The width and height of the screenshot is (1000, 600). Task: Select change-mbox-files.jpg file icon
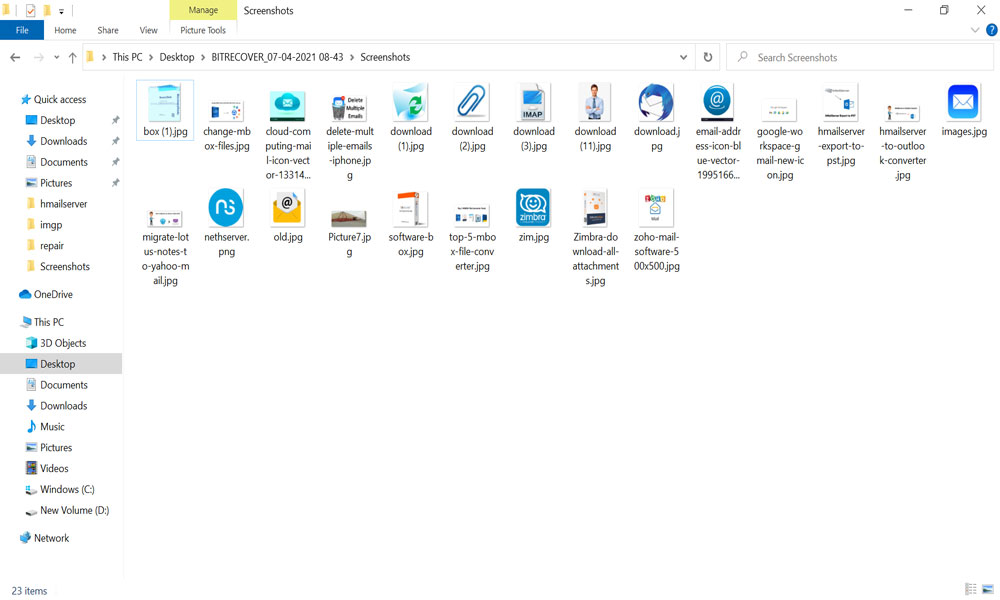226,111
